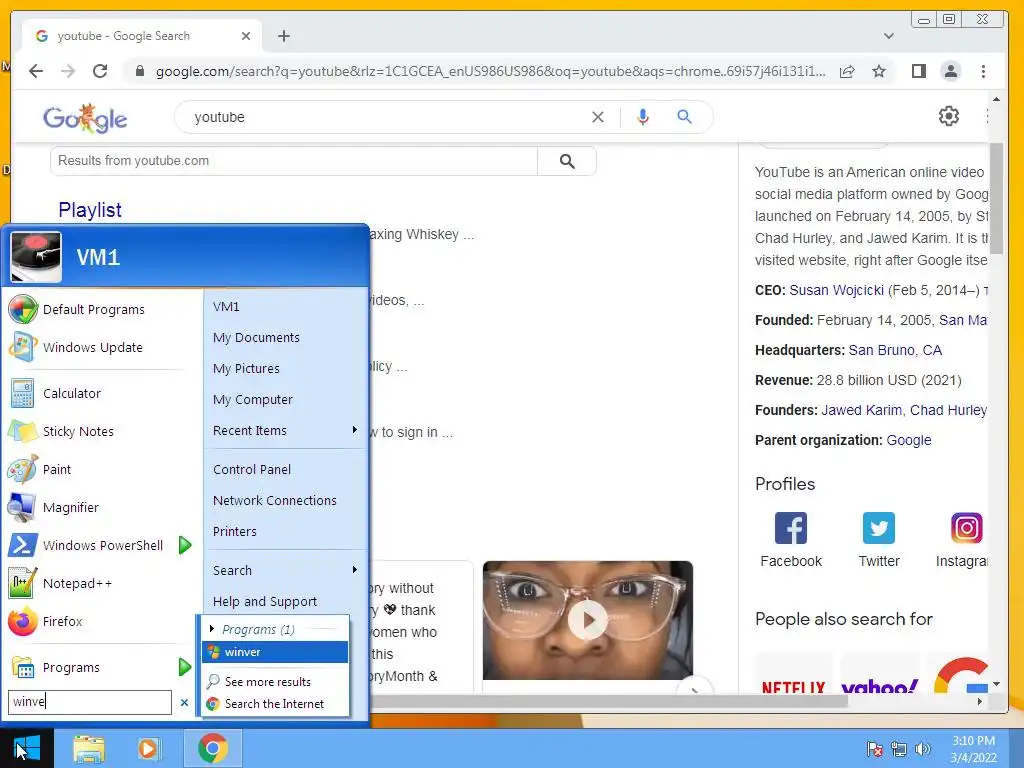Image resolution: width=1024 pixels, height=768 pixels.
Task: Click the taskbar clock
Action: (x=973, y=749)
